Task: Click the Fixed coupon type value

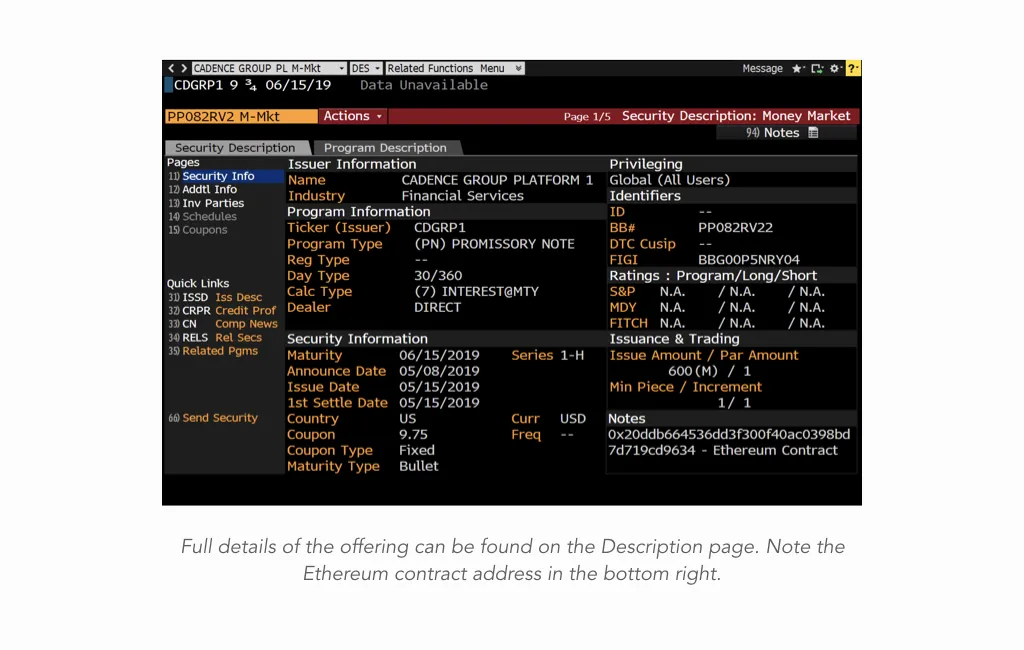Action: click(417, 450)
